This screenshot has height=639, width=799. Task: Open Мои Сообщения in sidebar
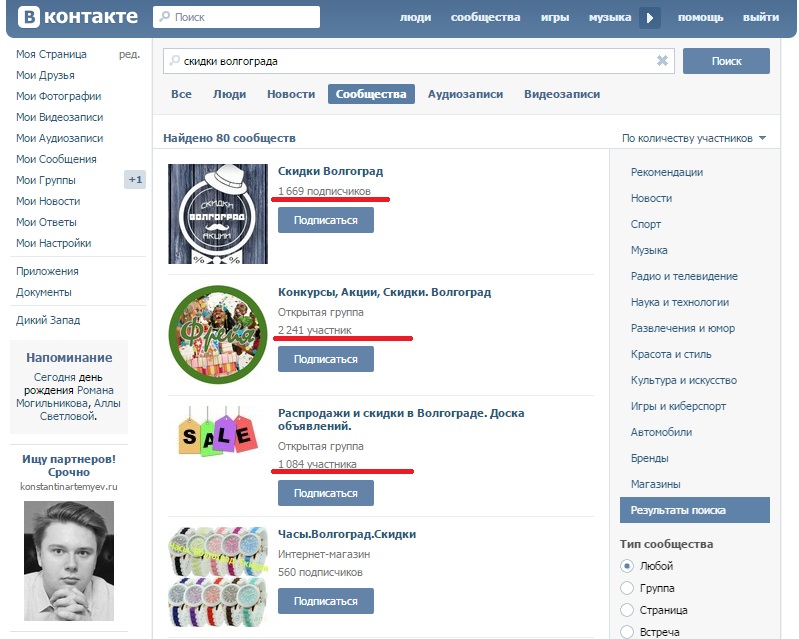coord(56,159)
